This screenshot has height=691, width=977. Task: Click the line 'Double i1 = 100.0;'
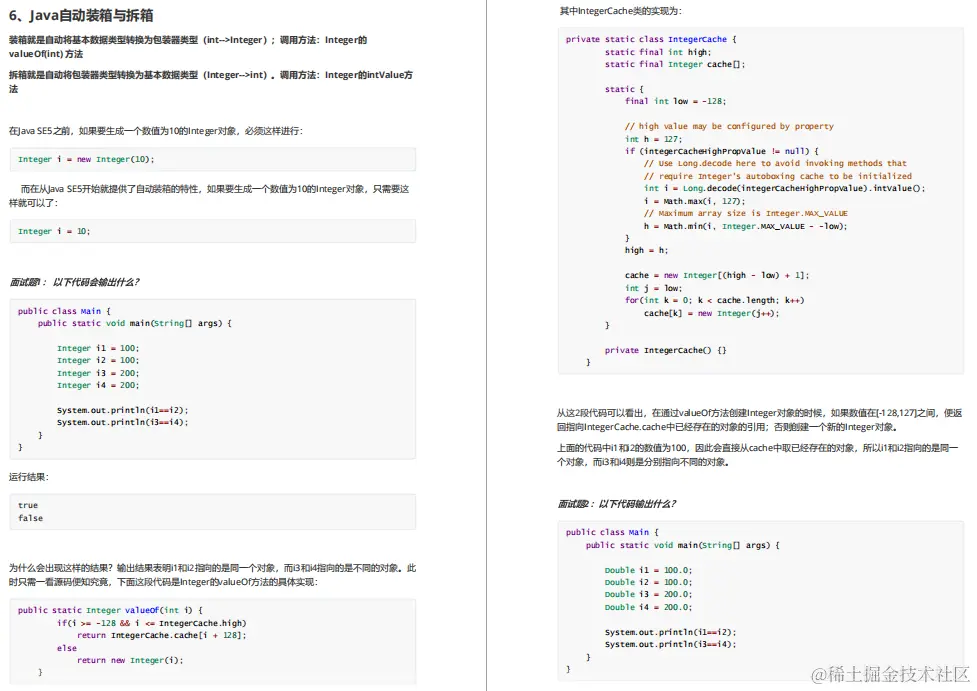(648, 570)
